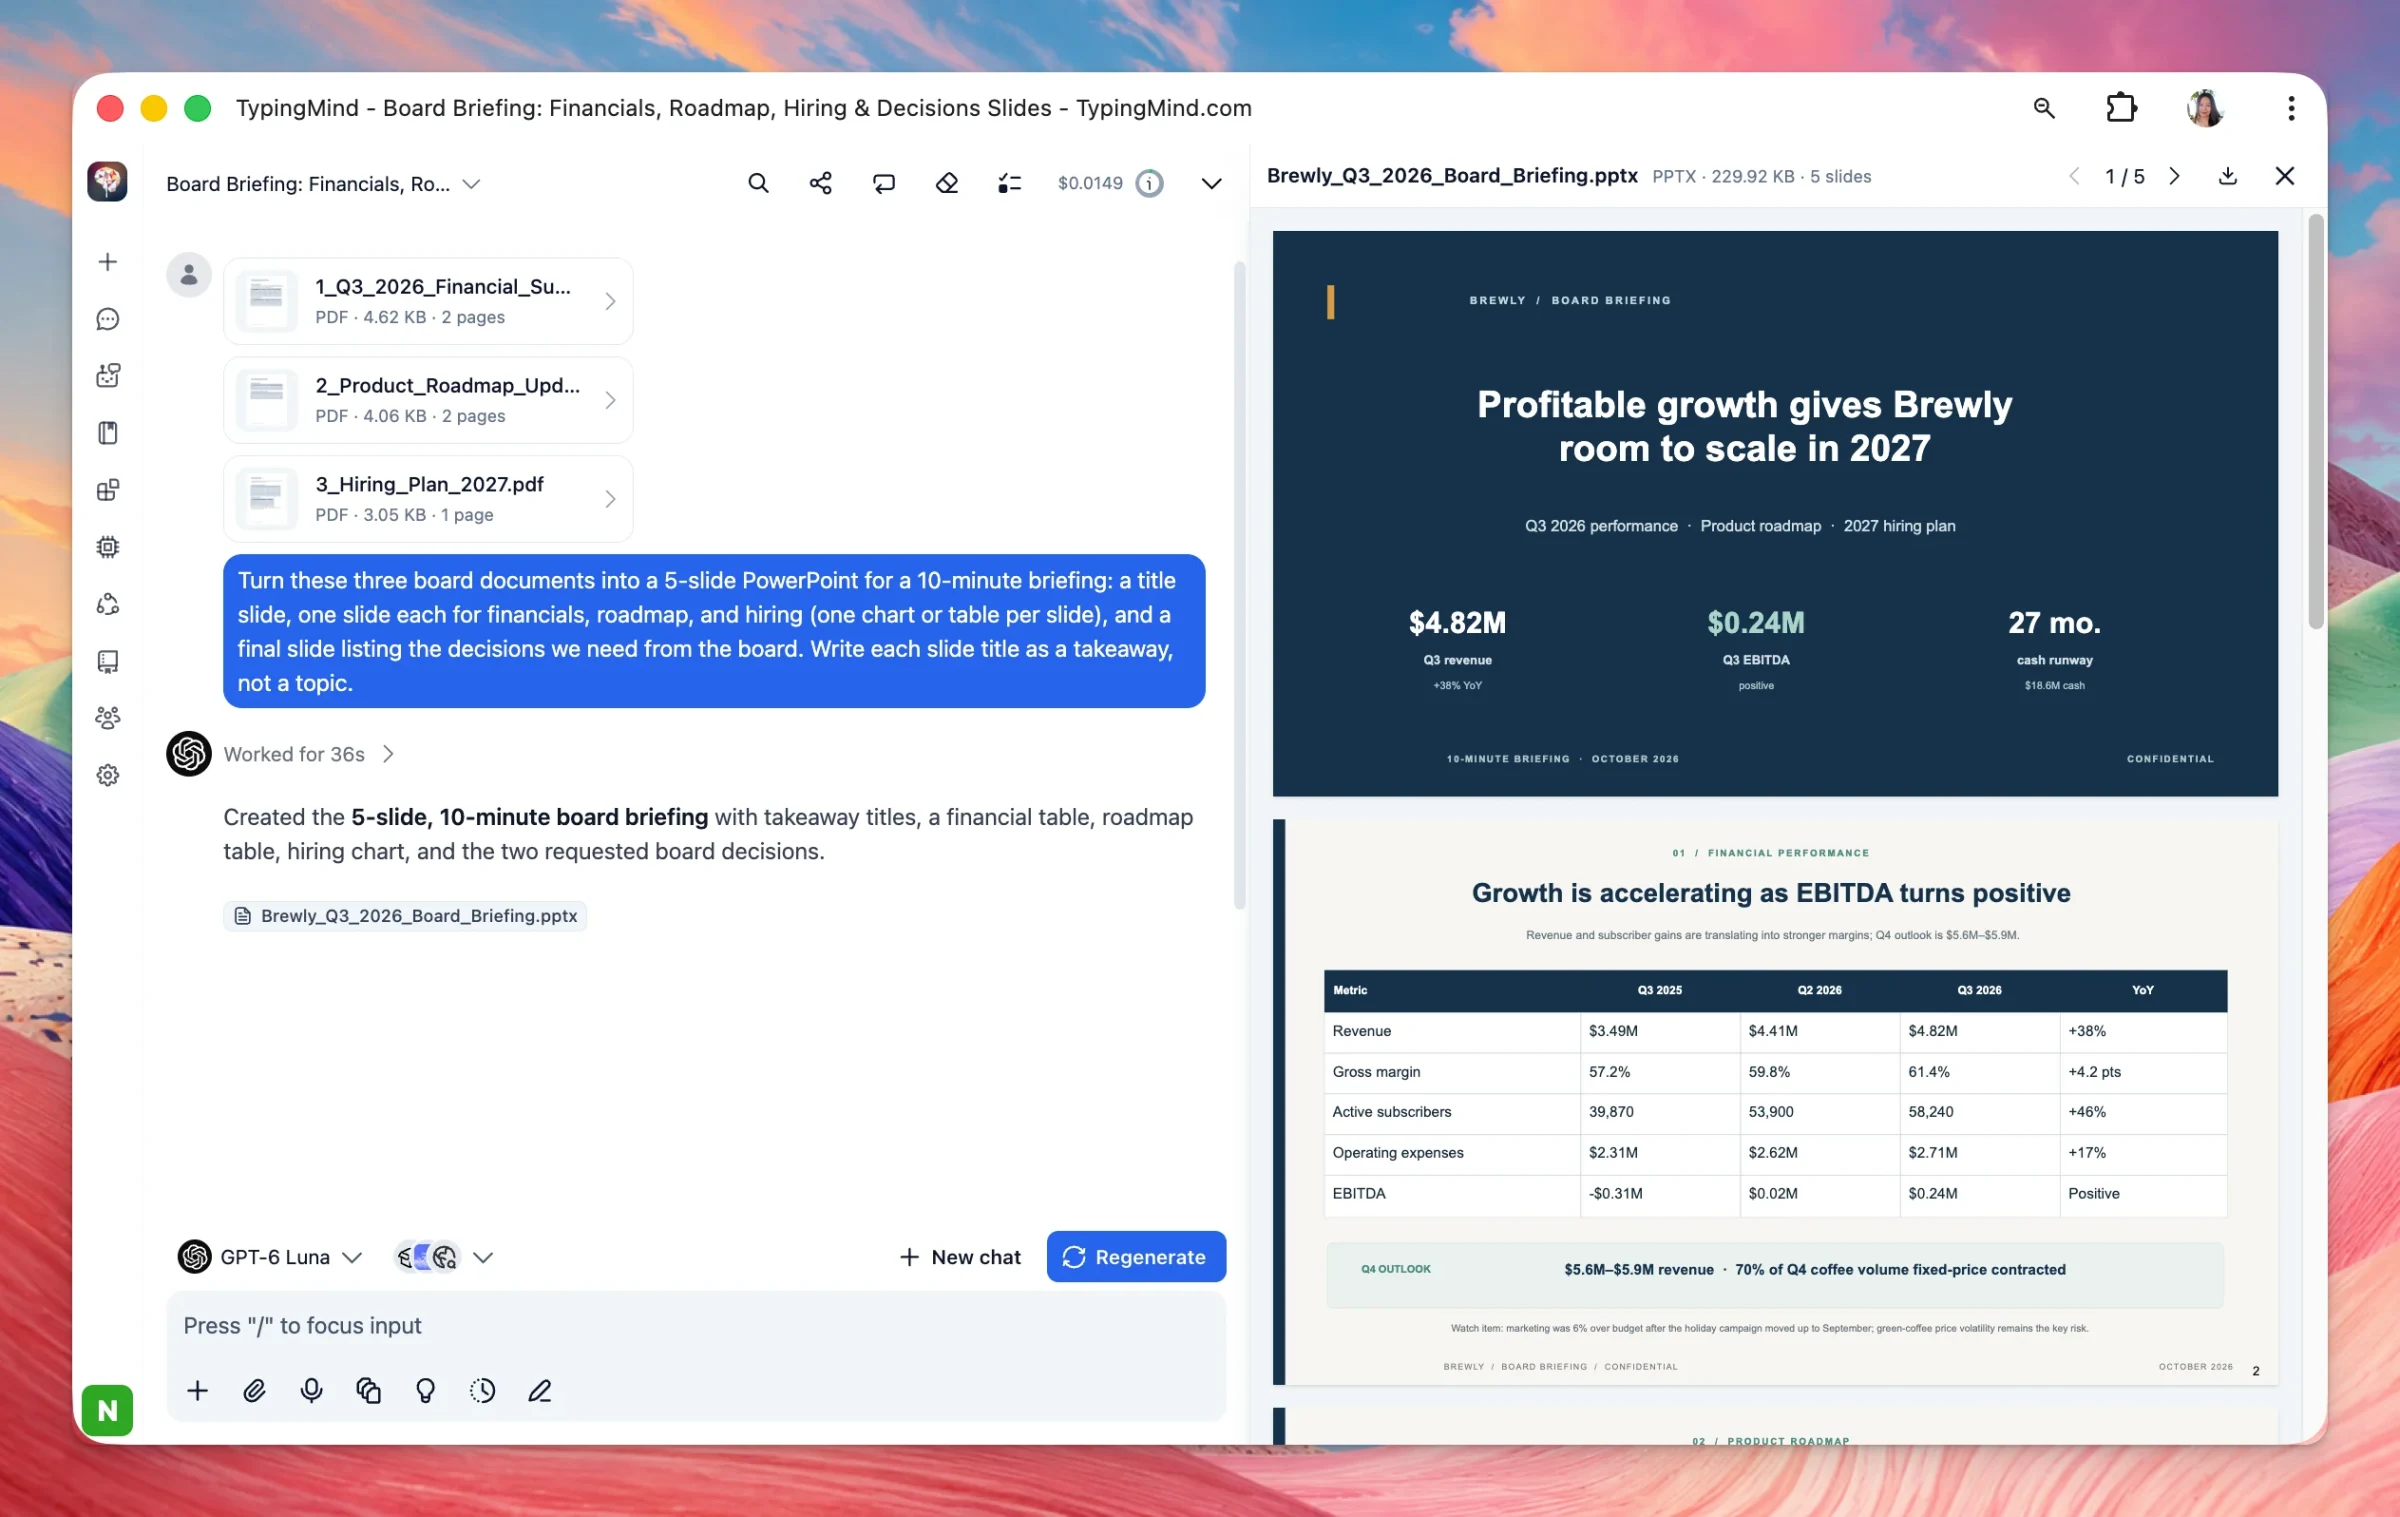Image resolution: width=2400 pixels, height=1517 pixels.
Task: Click the comment thread icon in header
Action: pyautogui.click(x=883, y=183)
